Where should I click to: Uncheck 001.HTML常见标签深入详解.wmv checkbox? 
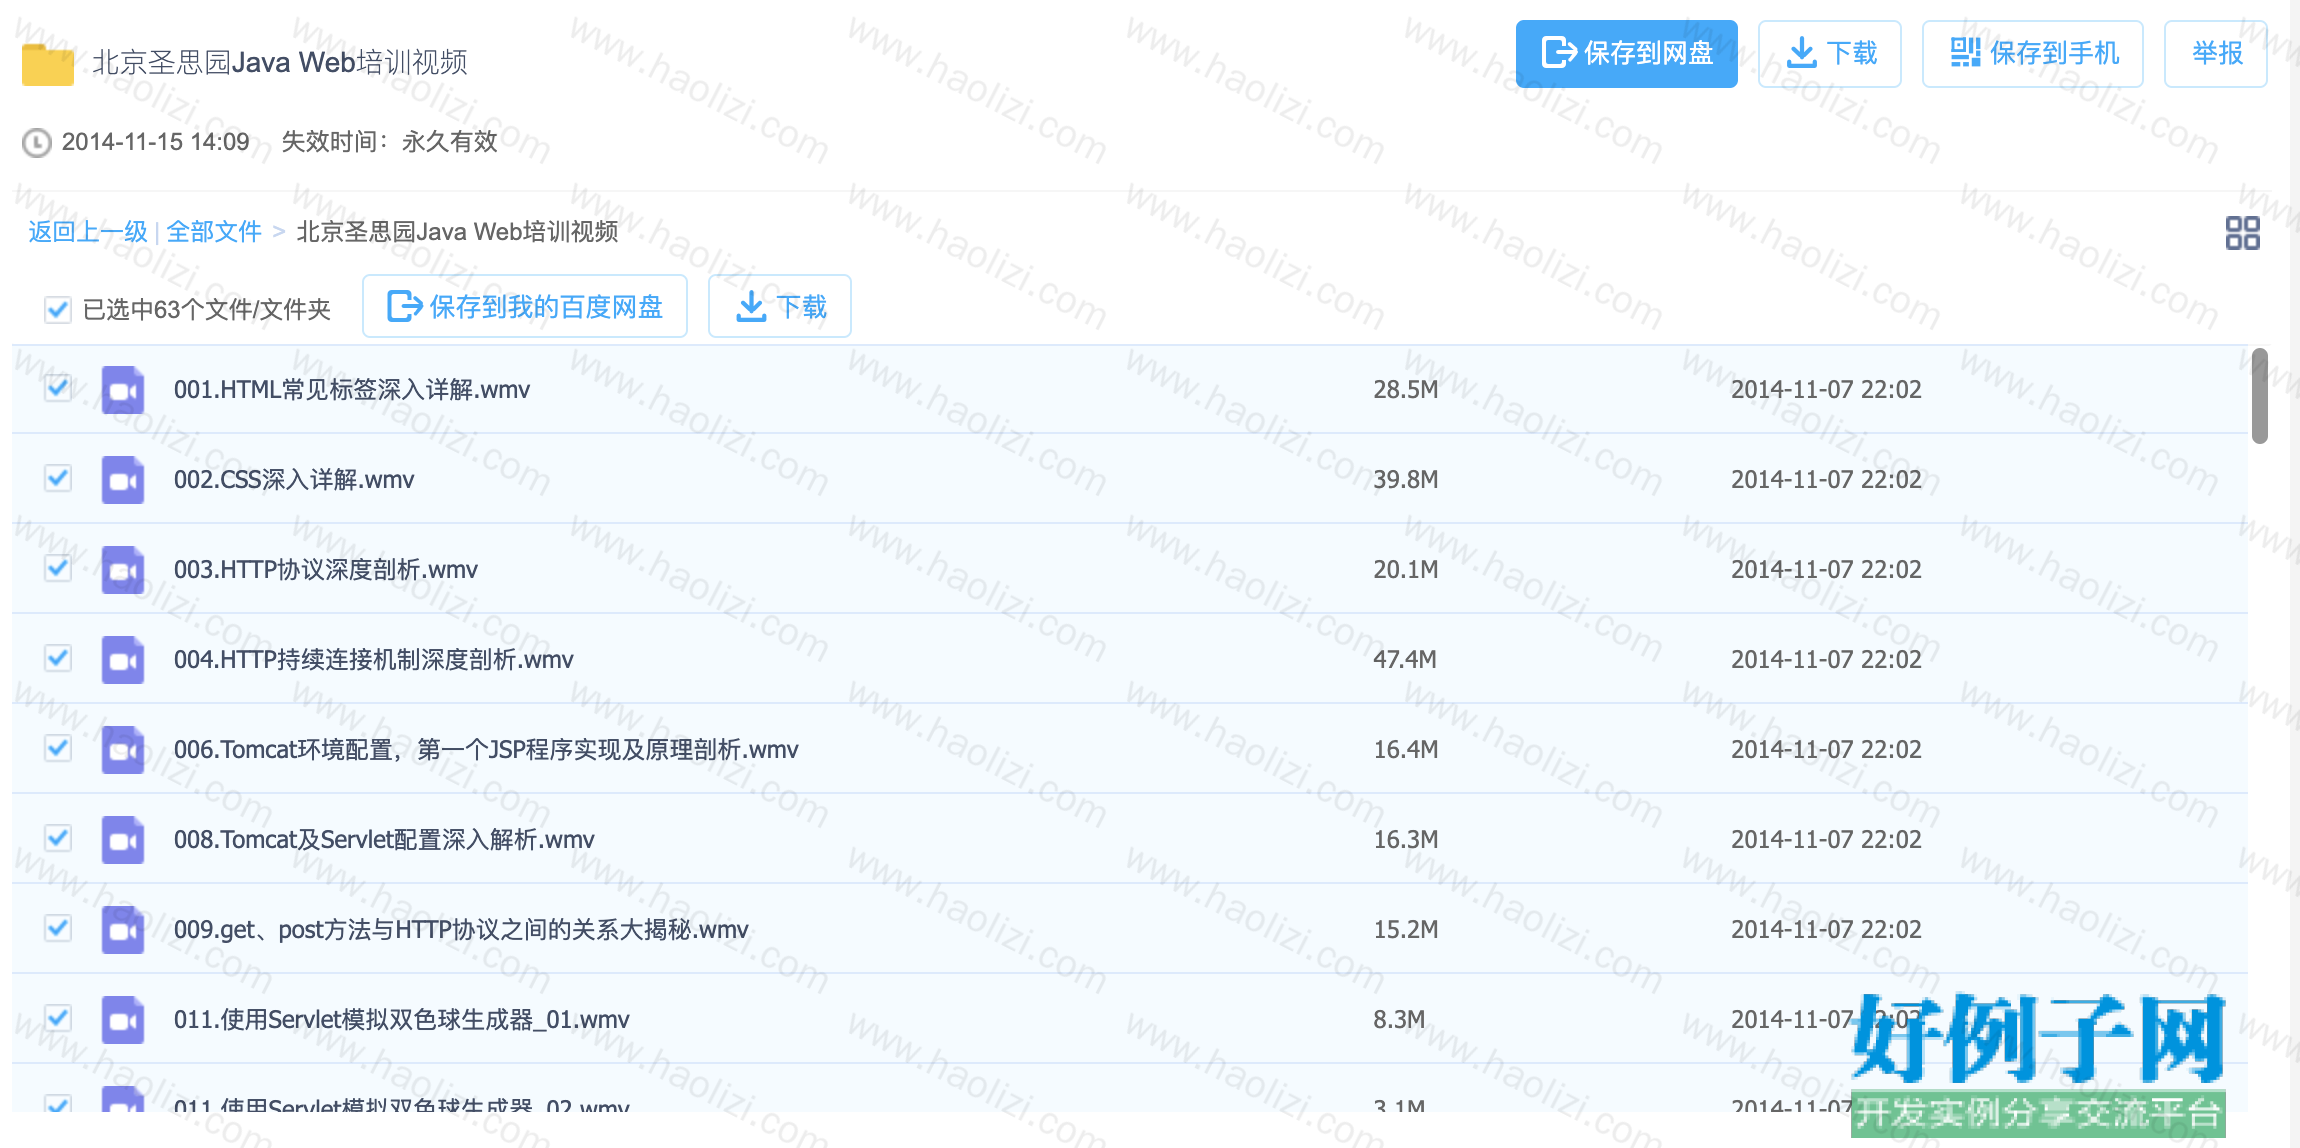(58, 387)
